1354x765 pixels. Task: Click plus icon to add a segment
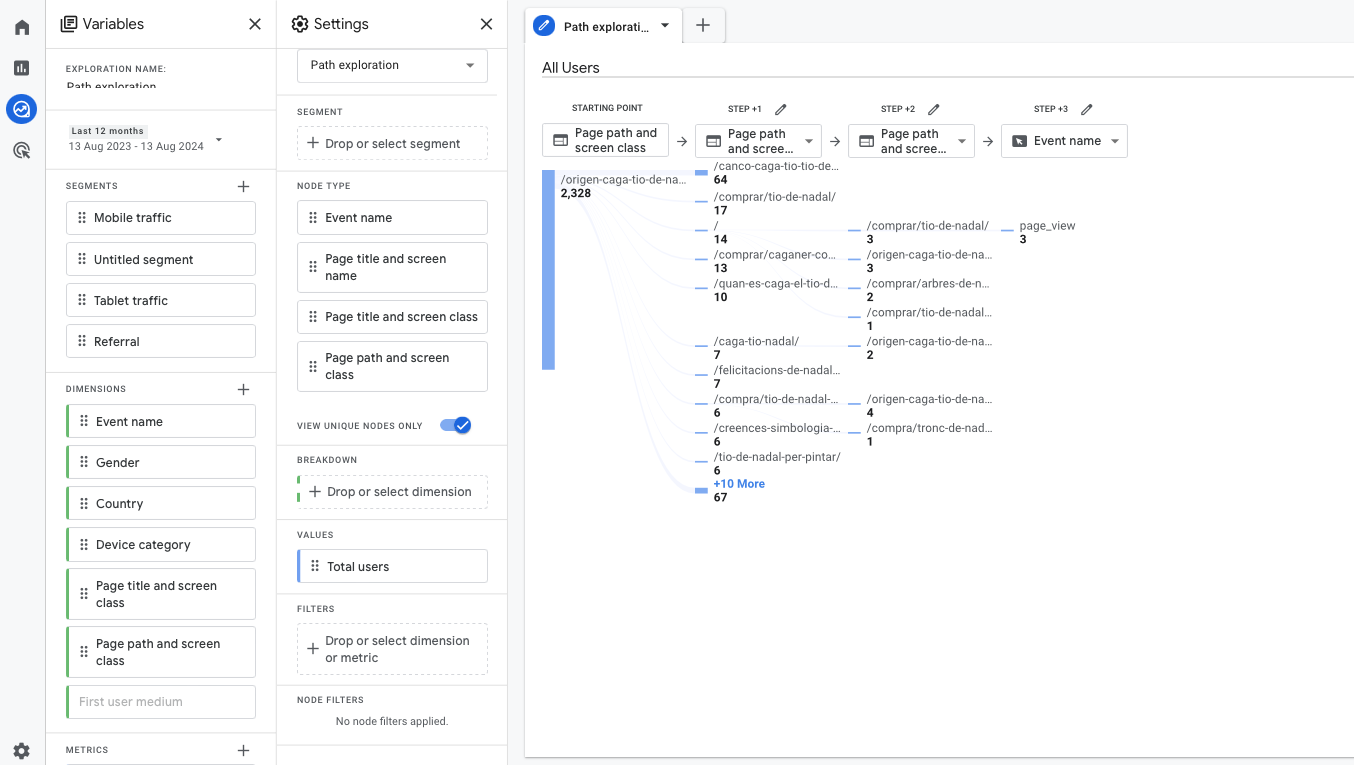pos(243,186)
